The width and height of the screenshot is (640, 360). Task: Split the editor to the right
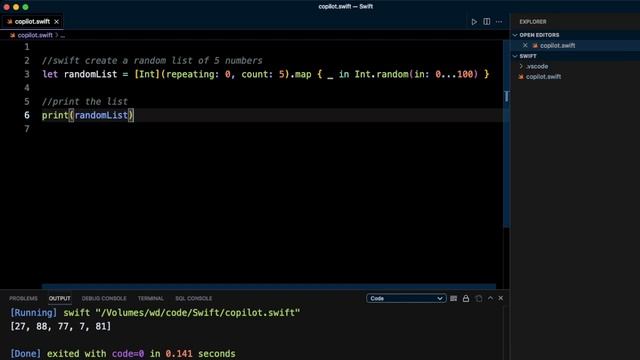487,22
